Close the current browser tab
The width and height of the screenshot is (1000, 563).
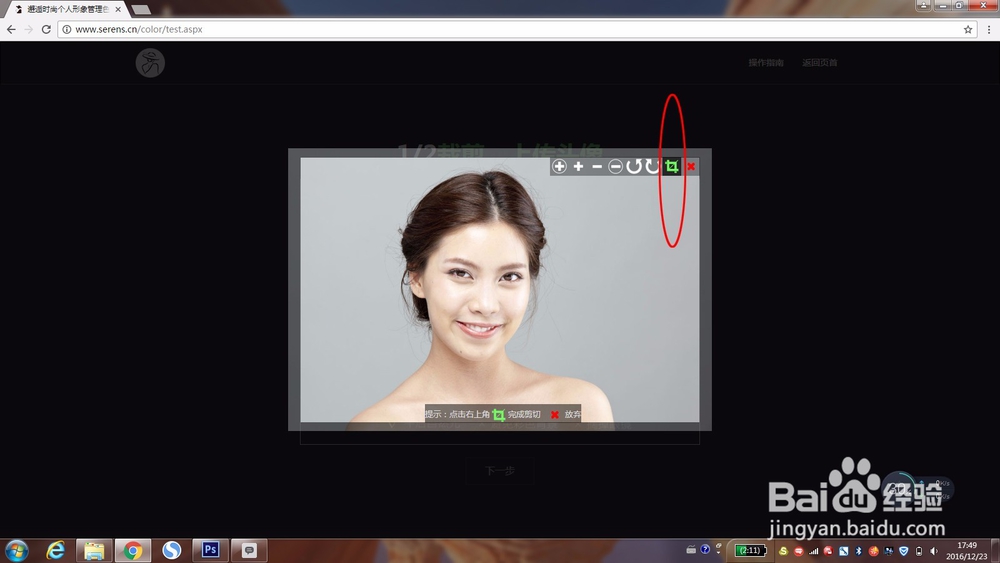118,10
